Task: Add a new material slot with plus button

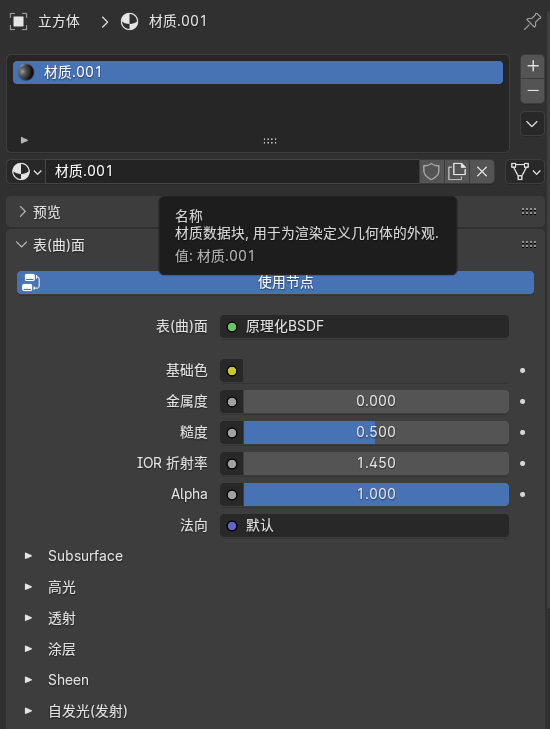Action: pos(533,66)
